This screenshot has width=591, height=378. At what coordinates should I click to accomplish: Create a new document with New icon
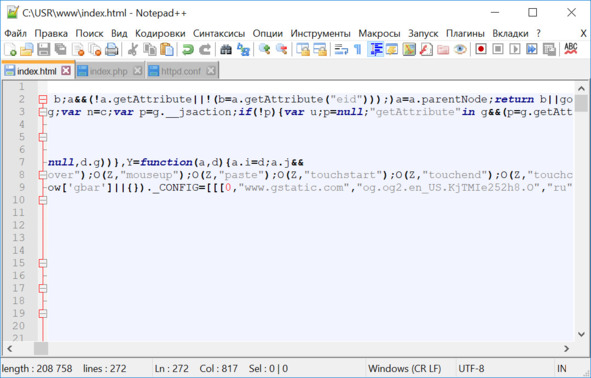pyautogui.click(x=10, y=49)
